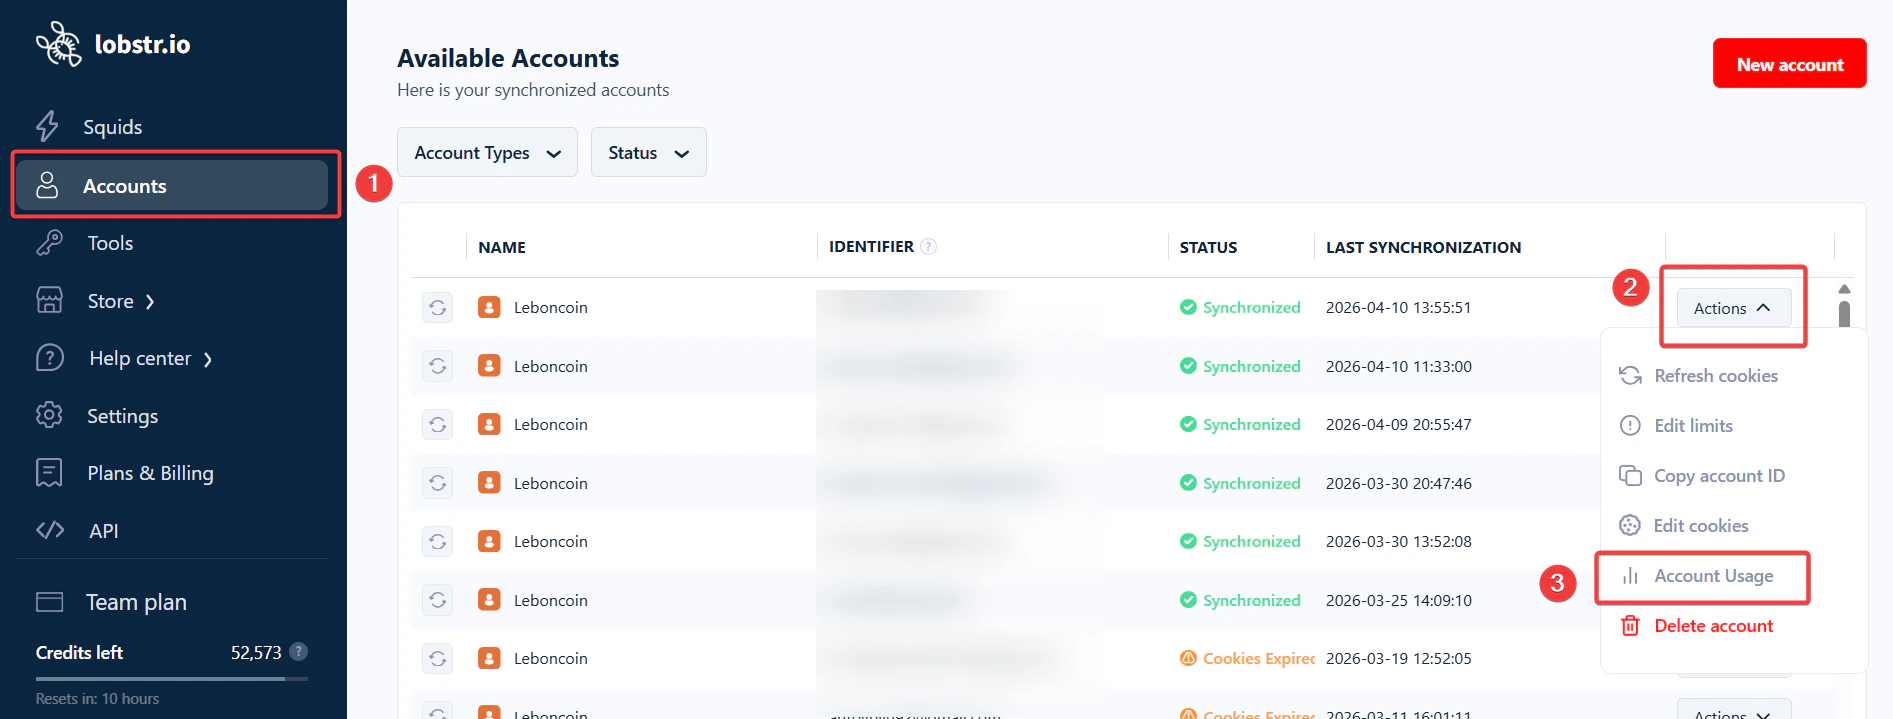1893x719 pixels.
Task: Open the Status filter dropdown
Action: pyautogui.click(x=648, y=152)
